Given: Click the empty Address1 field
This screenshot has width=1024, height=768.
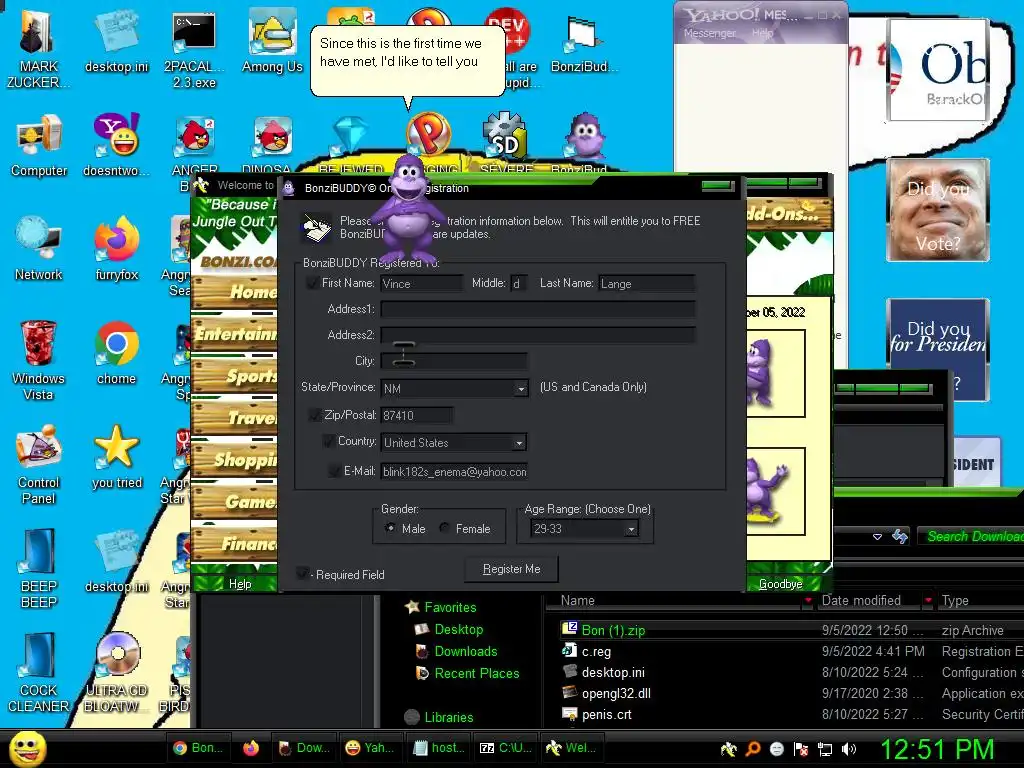Looking at the screenshot, I should click(x=538, y=309).
